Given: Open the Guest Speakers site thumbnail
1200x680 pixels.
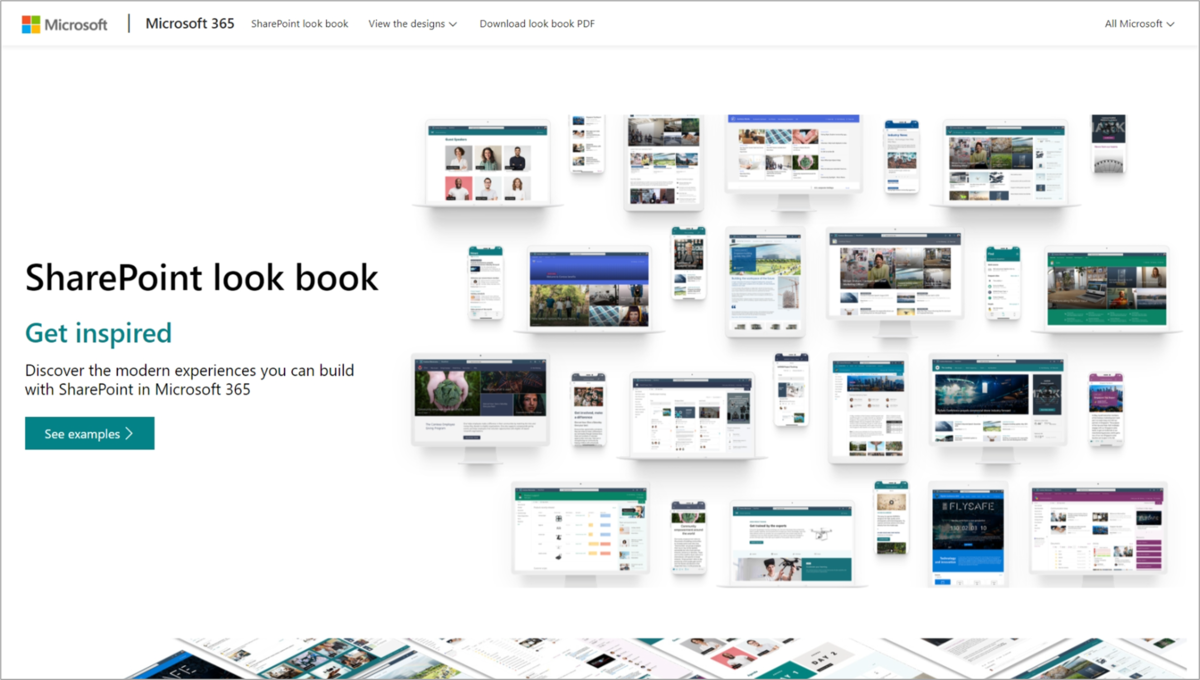Looking at the screenshot, I should point(487,160).
